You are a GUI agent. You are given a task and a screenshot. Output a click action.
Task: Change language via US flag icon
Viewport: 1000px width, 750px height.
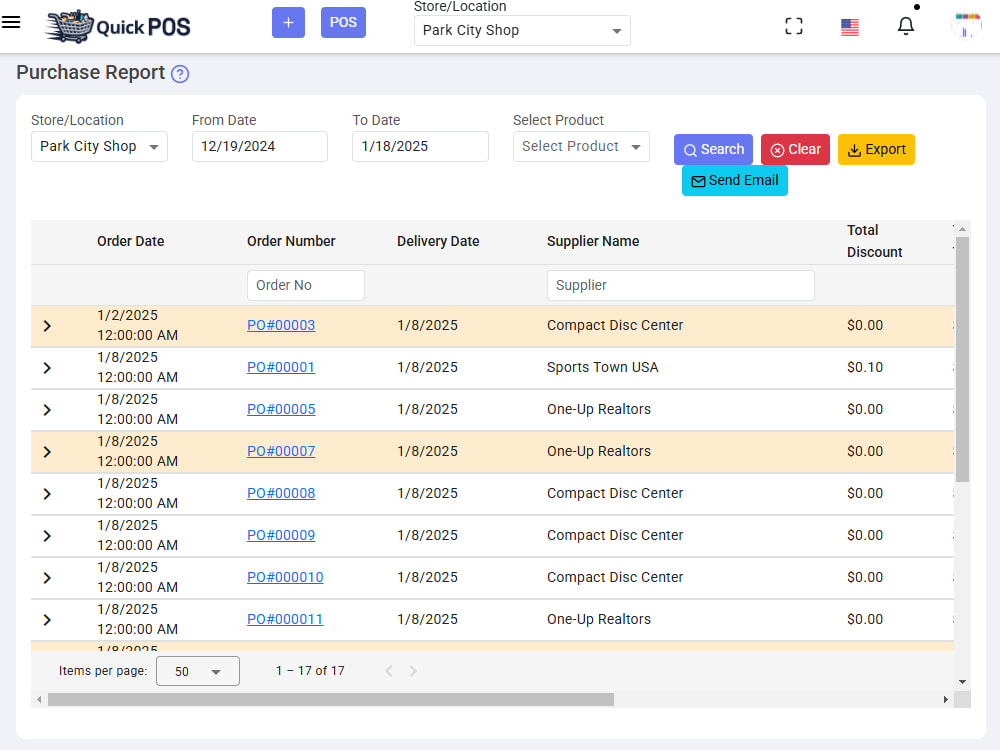tap(849, 27)
